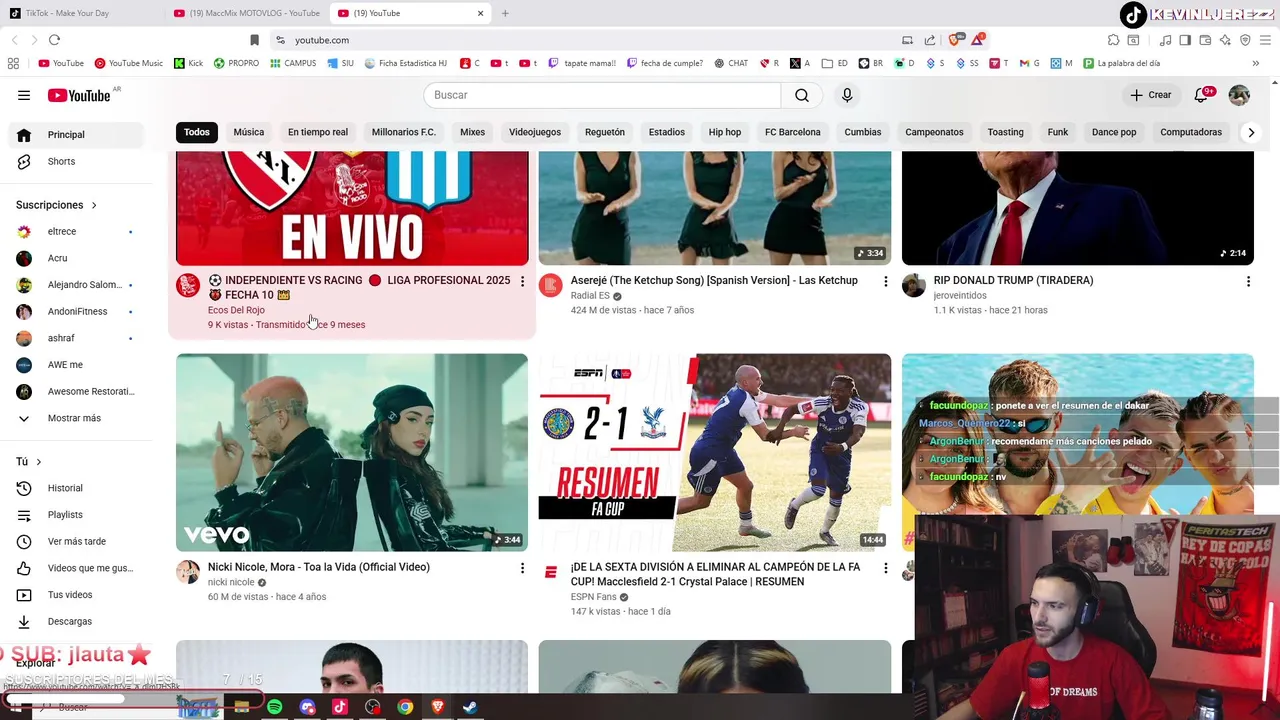This screenshot has width=1280, height=720.
Task: Start voice search with microphone icon
Action: coord(847,95)
